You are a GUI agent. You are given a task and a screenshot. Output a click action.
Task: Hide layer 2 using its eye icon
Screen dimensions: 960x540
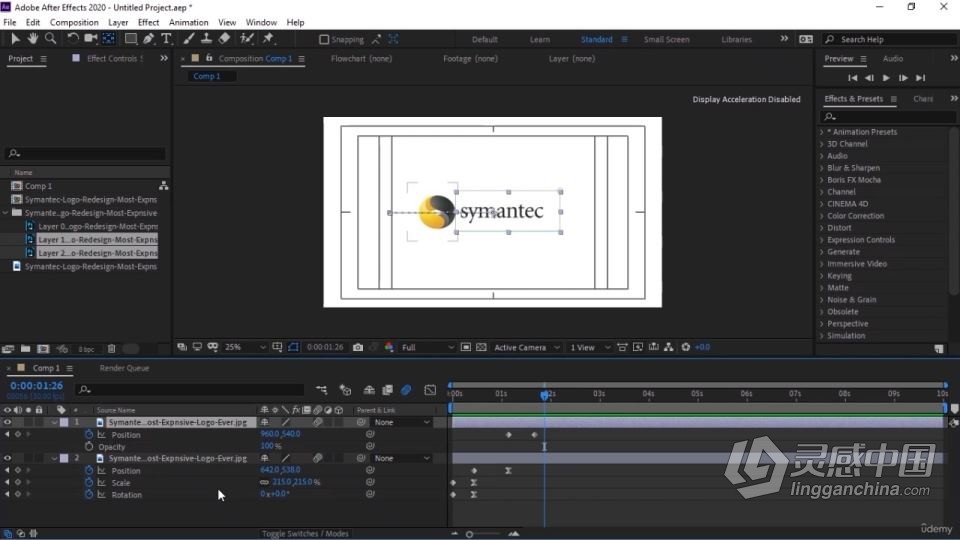(7, 458)
